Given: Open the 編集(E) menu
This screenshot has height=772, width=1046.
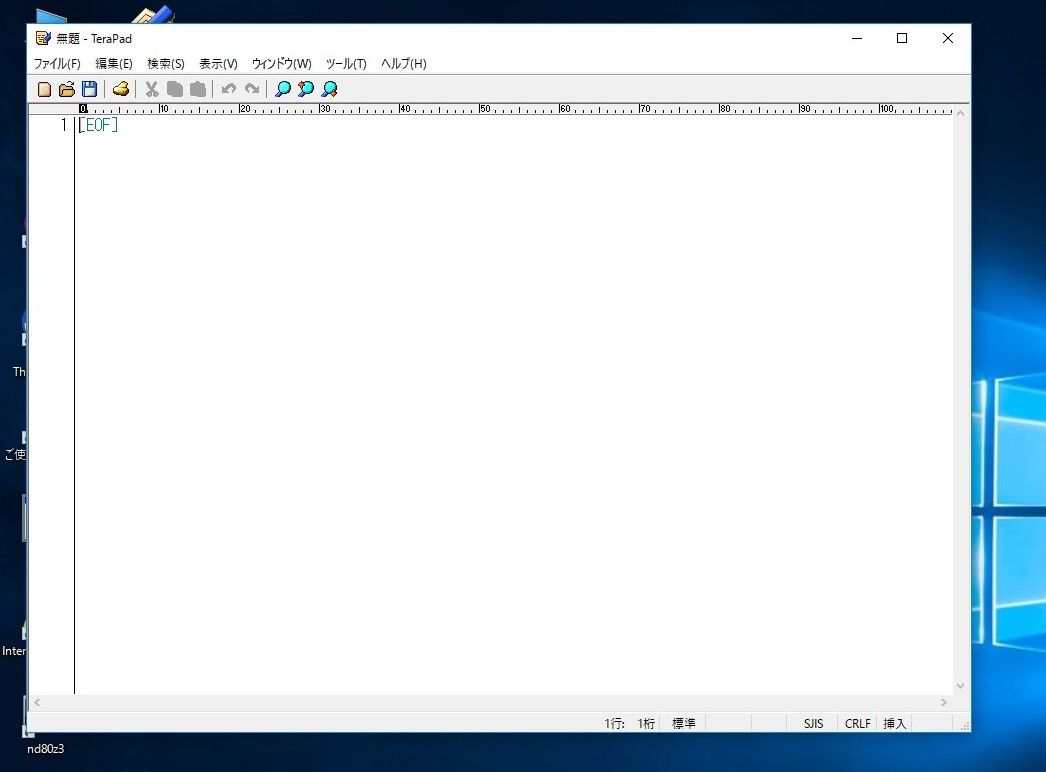Looking at the screenshot, I should [114, 63].
